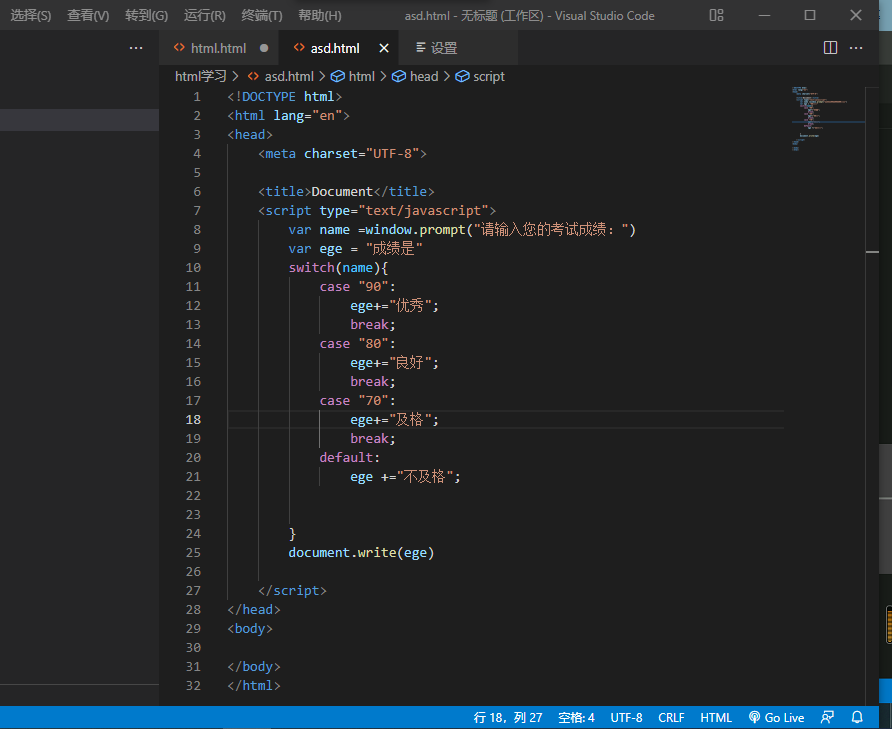892x729 pixels.
Task: Switch to the html.html tab
Action: (219, 48)
